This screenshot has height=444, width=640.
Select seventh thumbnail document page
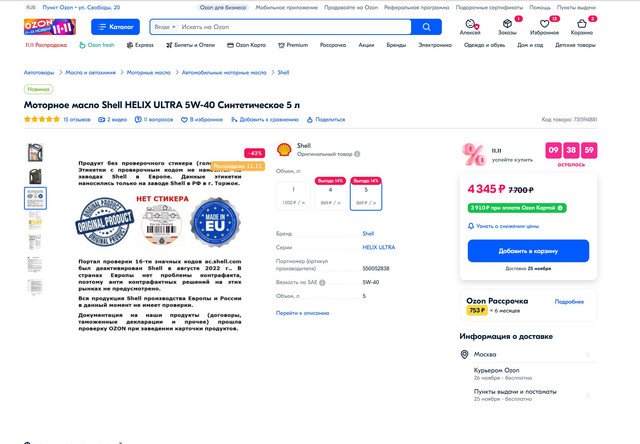tap(36, 287)
